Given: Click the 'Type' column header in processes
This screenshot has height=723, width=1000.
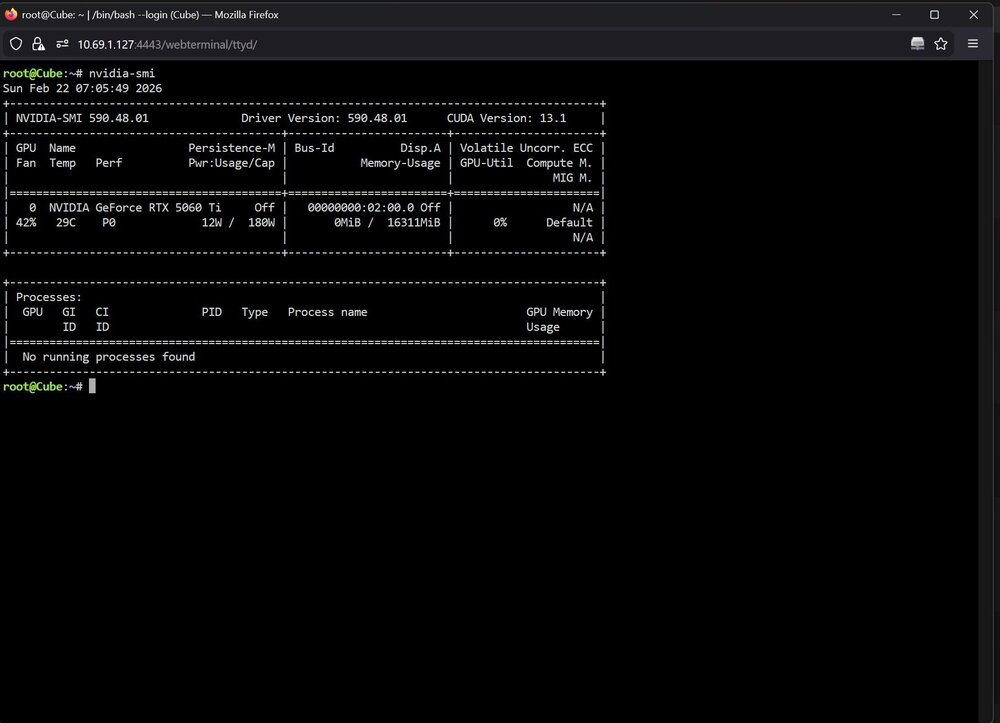Looking at the screenshot, I should (x=254, y=312).
